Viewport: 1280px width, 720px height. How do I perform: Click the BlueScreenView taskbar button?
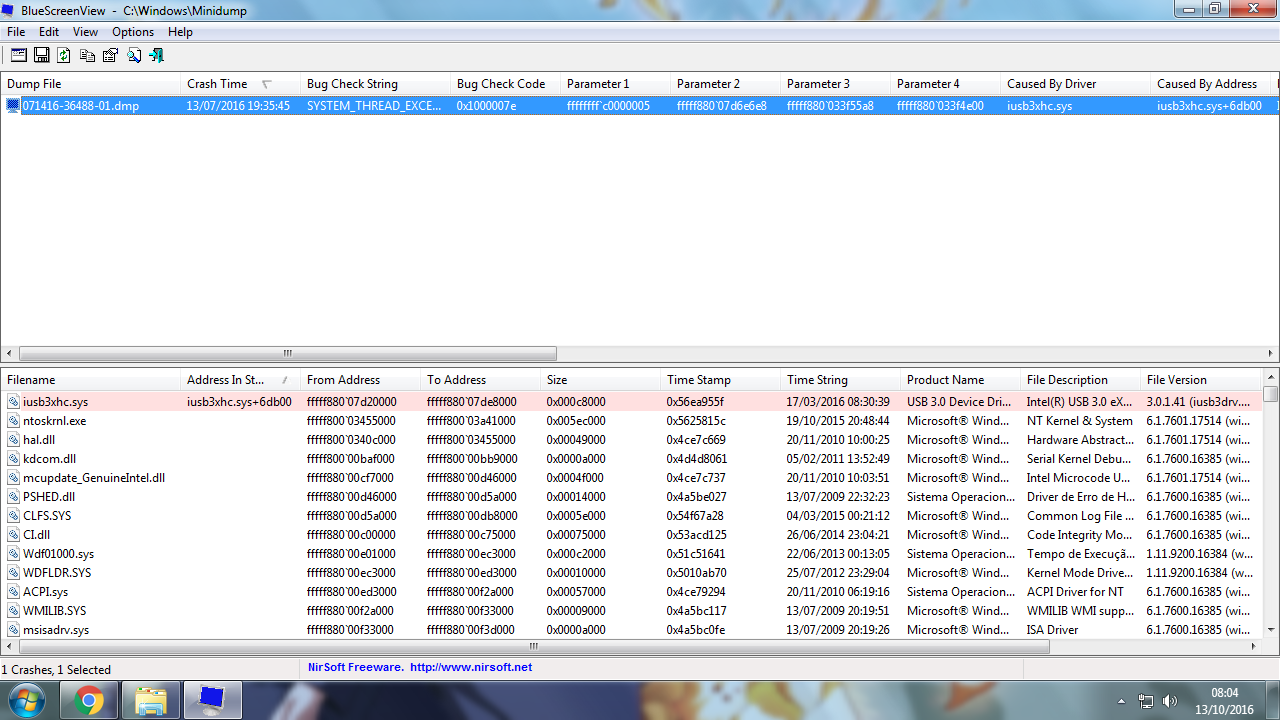[212, 701]
